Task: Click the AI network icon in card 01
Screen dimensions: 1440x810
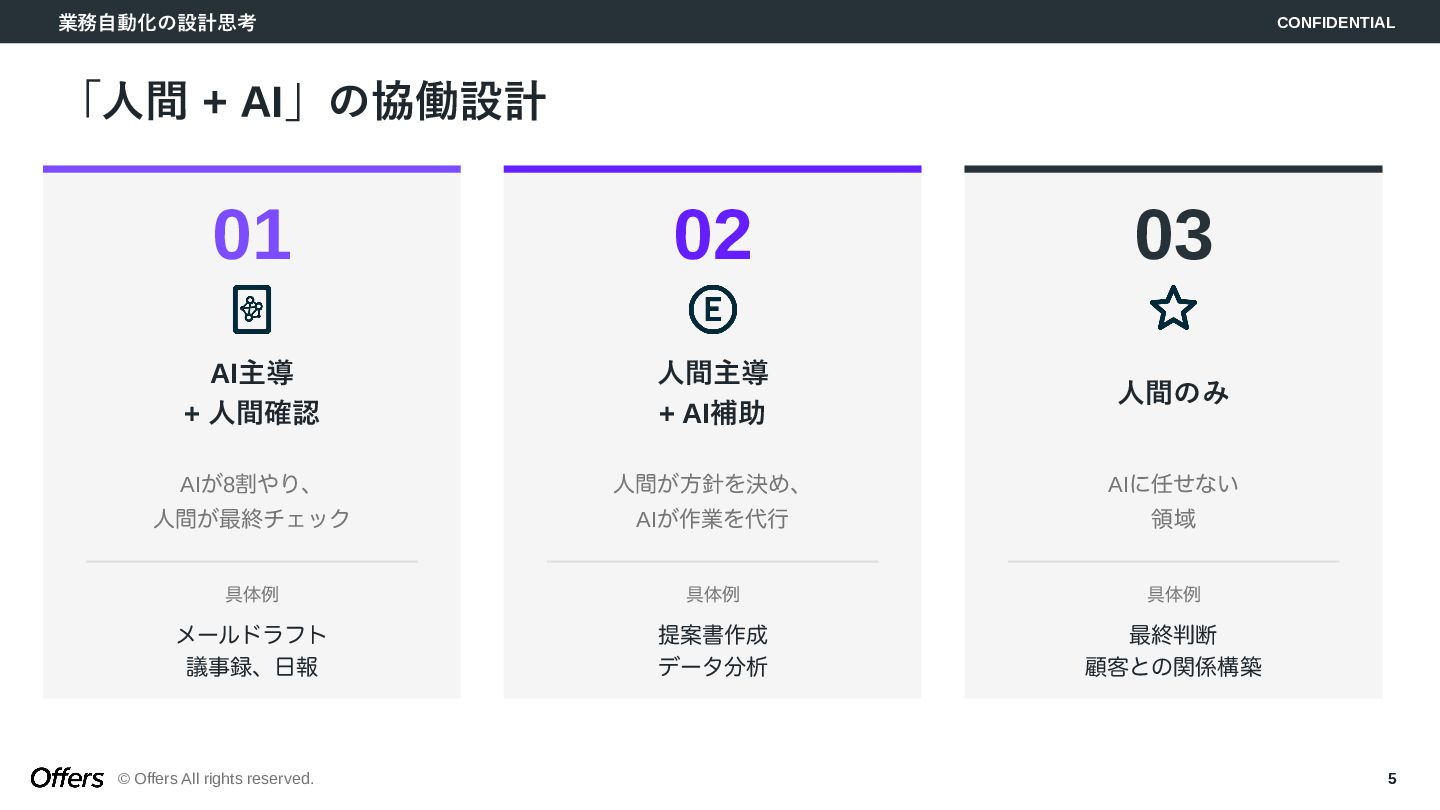Action: (252, 309)
